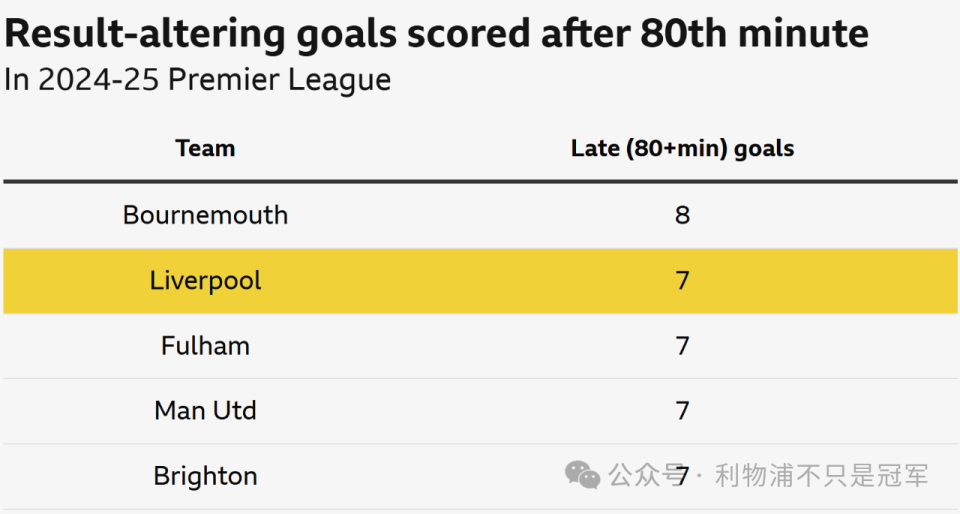Select the "Team" column header
This screenshot has height=514, width=960.
click(x=205, y=149)
